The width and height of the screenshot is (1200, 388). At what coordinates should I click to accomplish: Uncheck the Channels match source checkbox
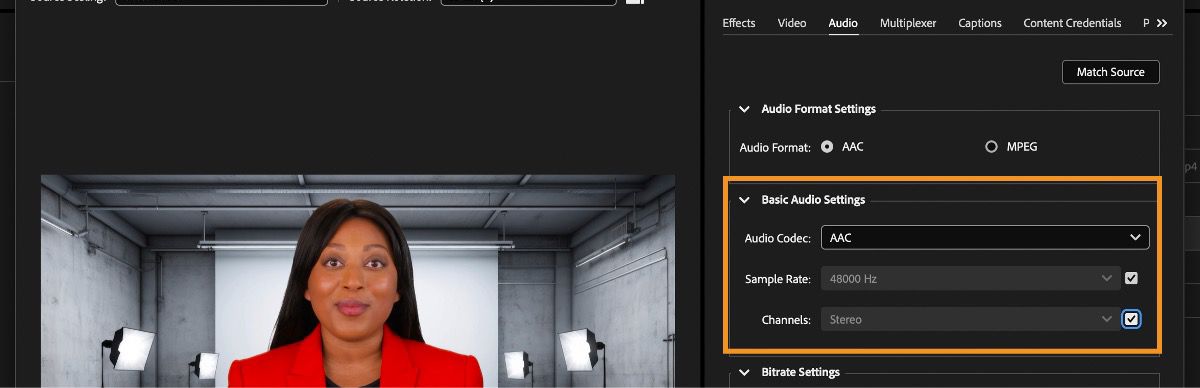[x=1131, y=319]
